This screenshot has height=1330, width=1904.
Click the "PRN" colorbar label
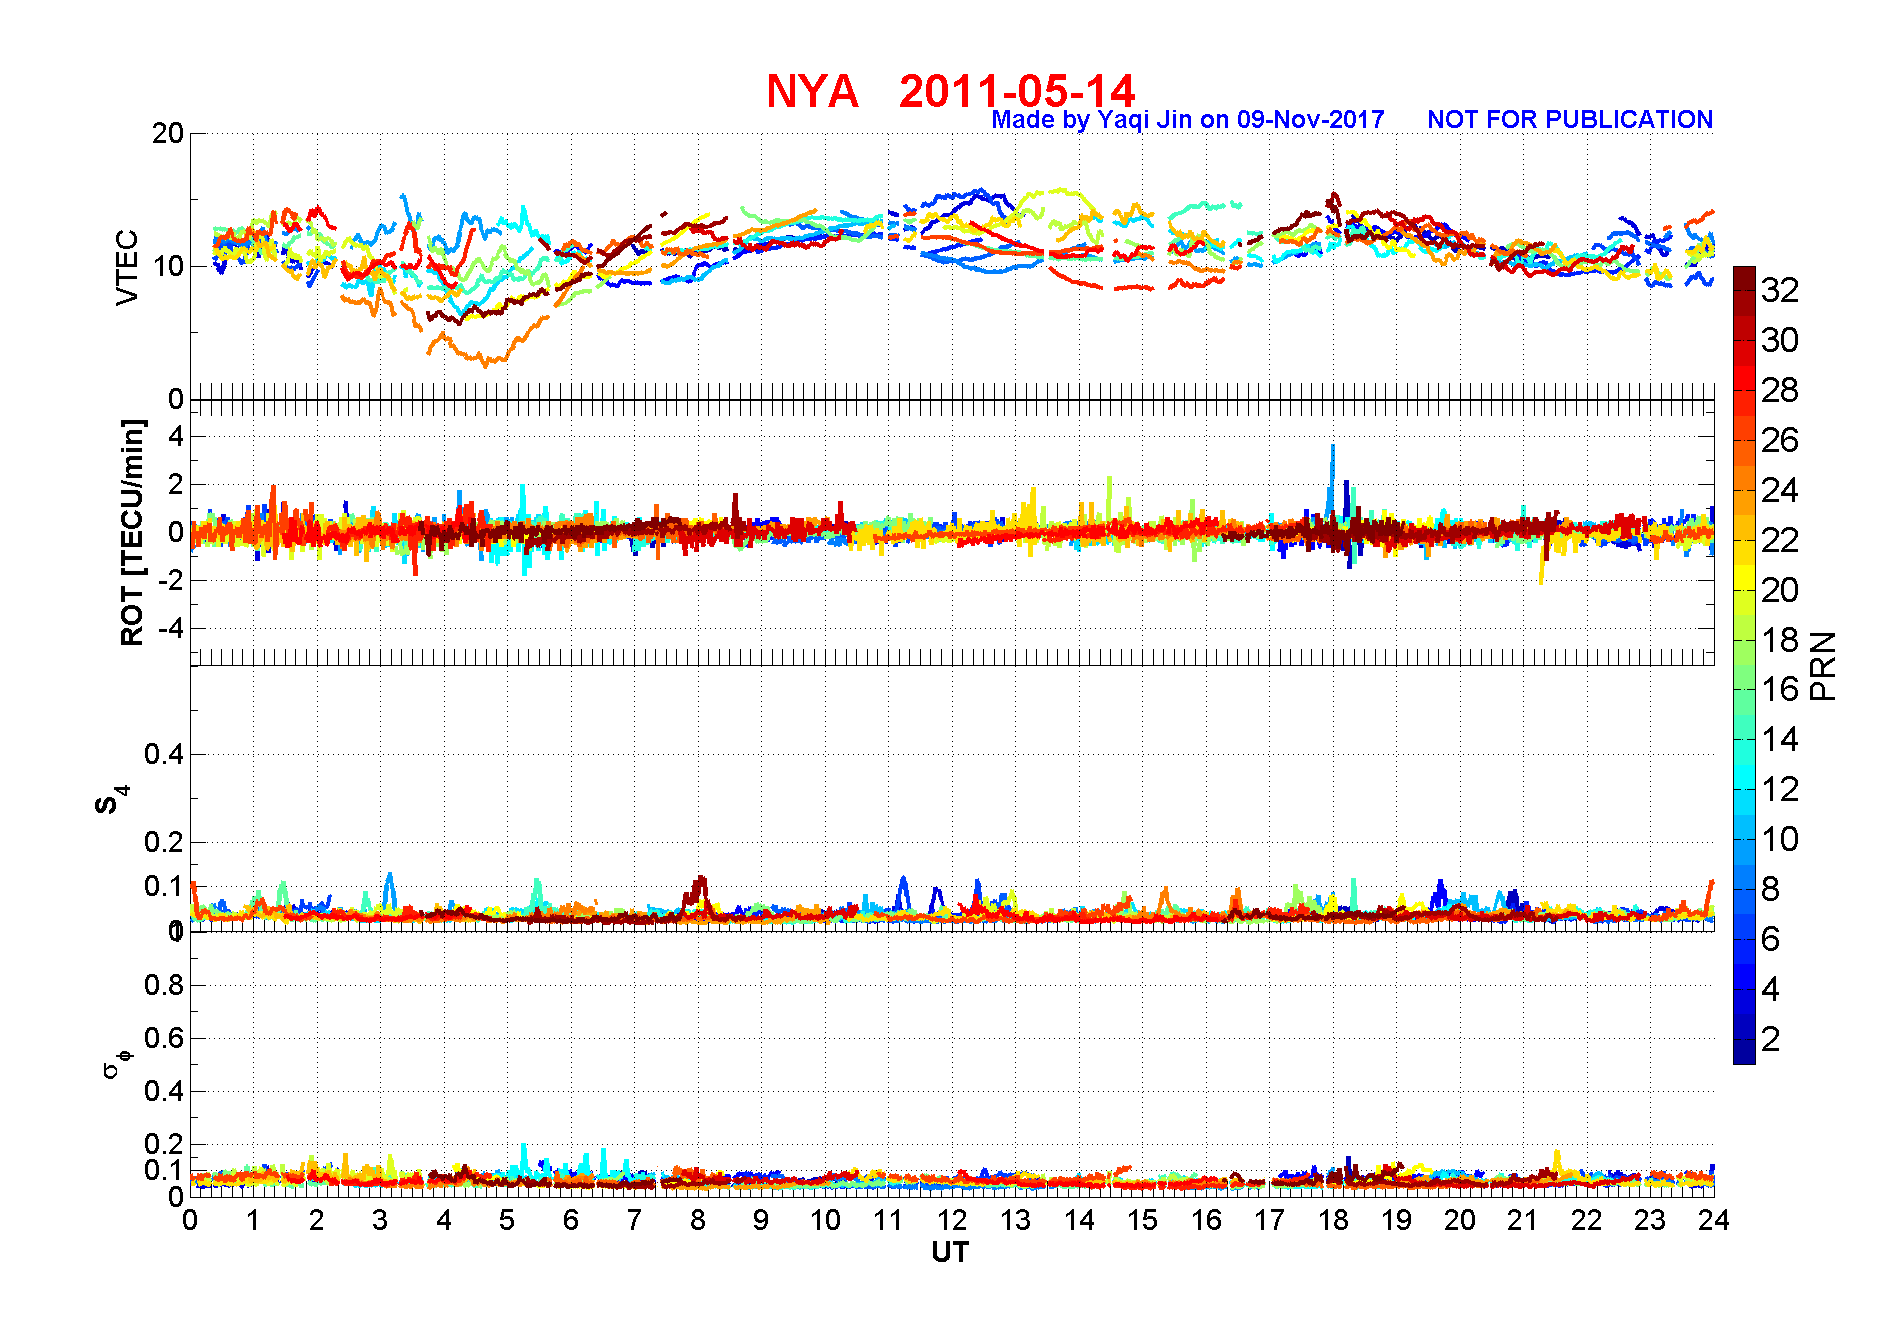[1824, 665]
